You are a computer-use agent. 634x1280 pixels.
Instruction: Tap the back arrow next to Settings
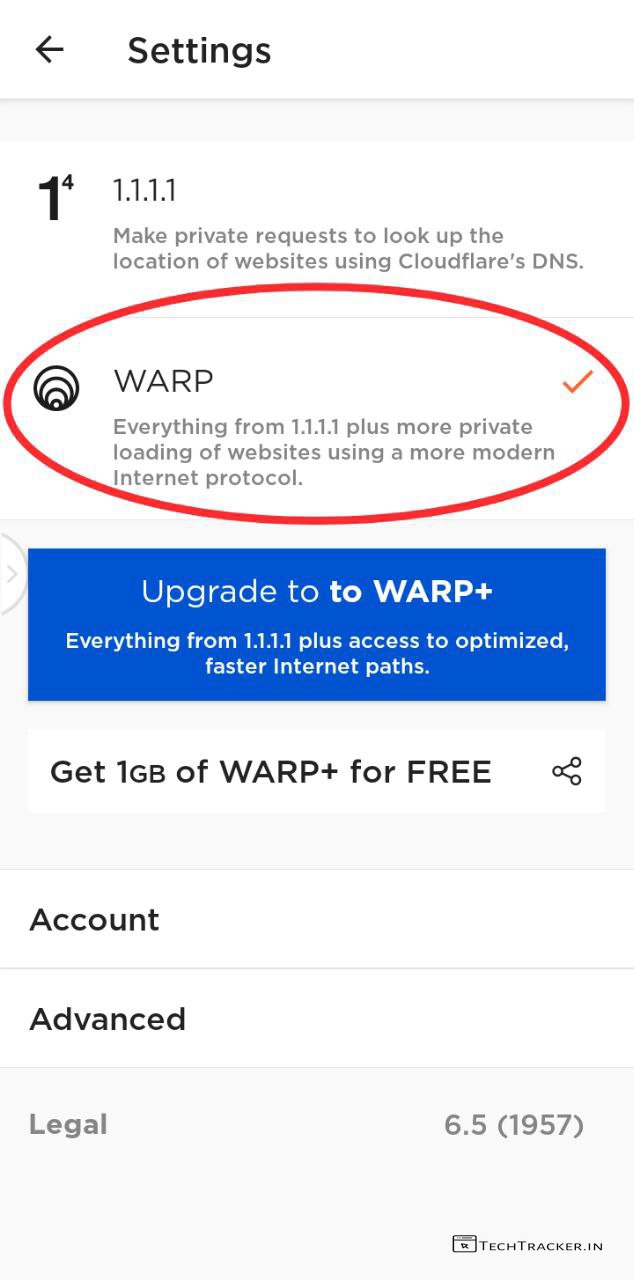tap(49, 50)
